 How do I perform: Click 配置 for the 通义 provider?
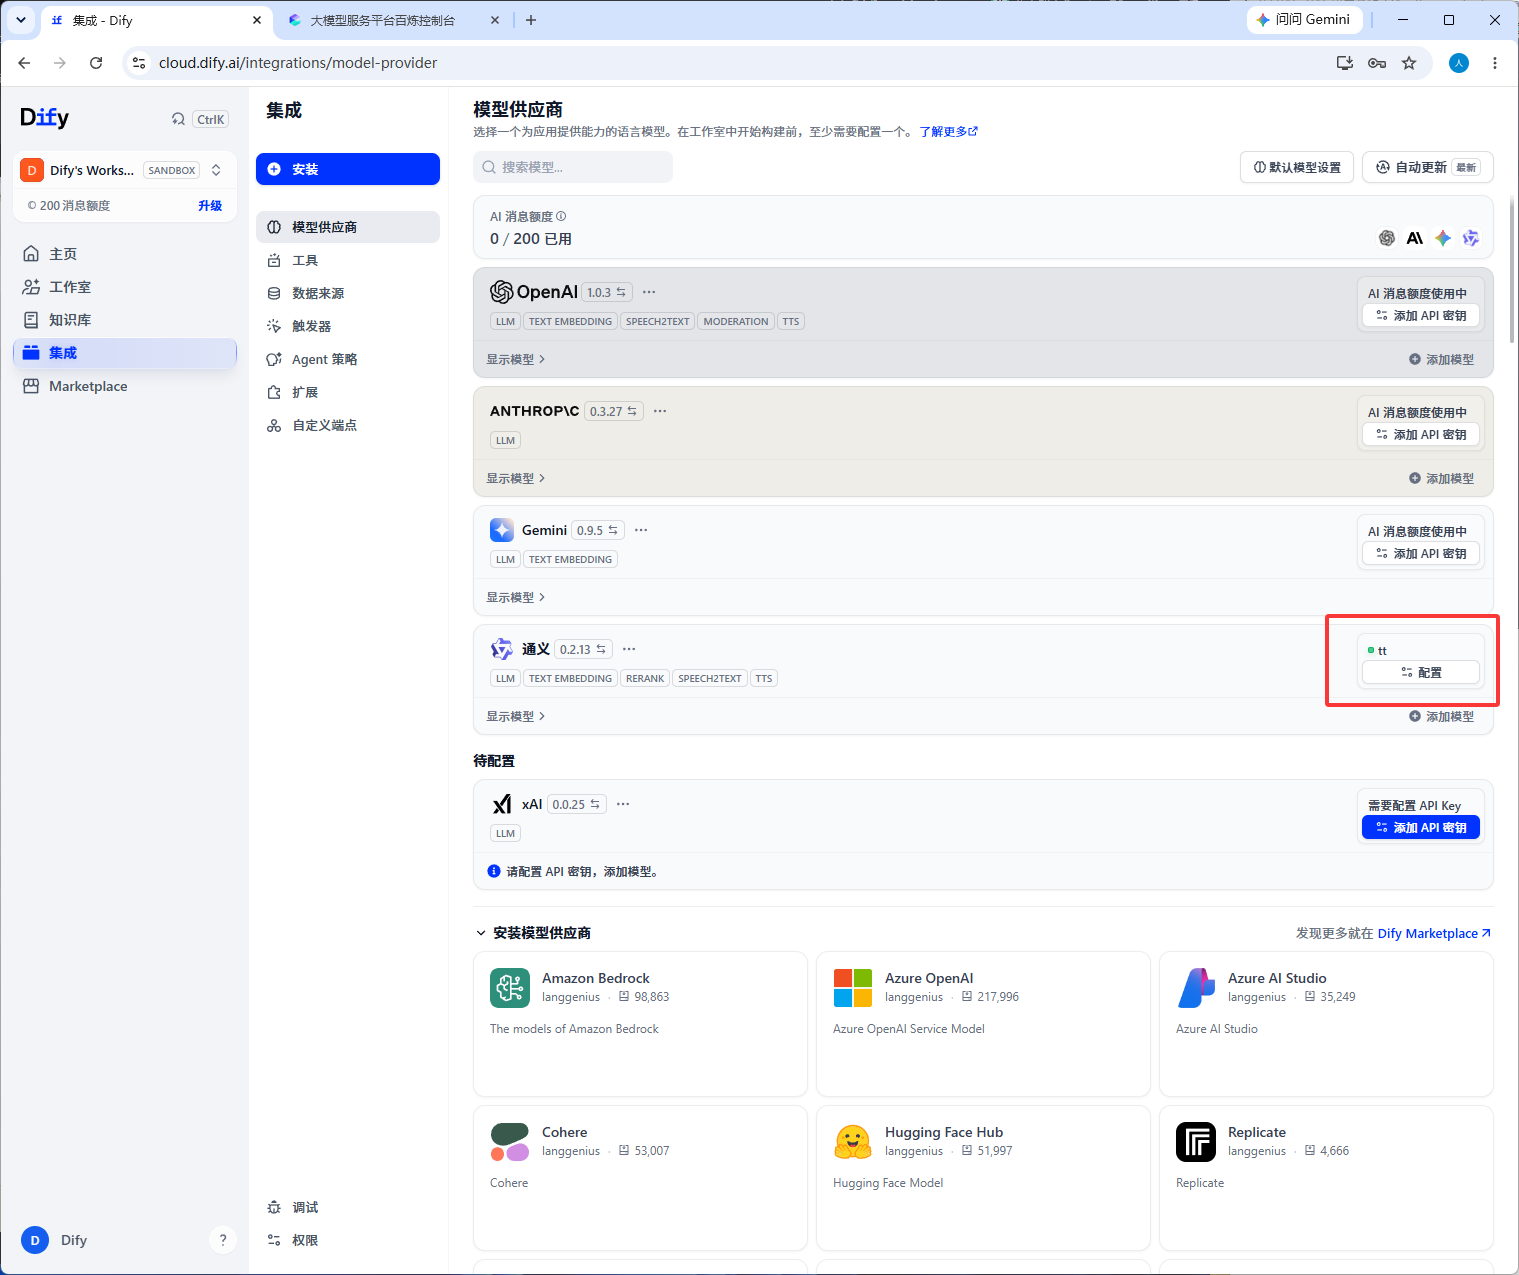(1421, 673)
